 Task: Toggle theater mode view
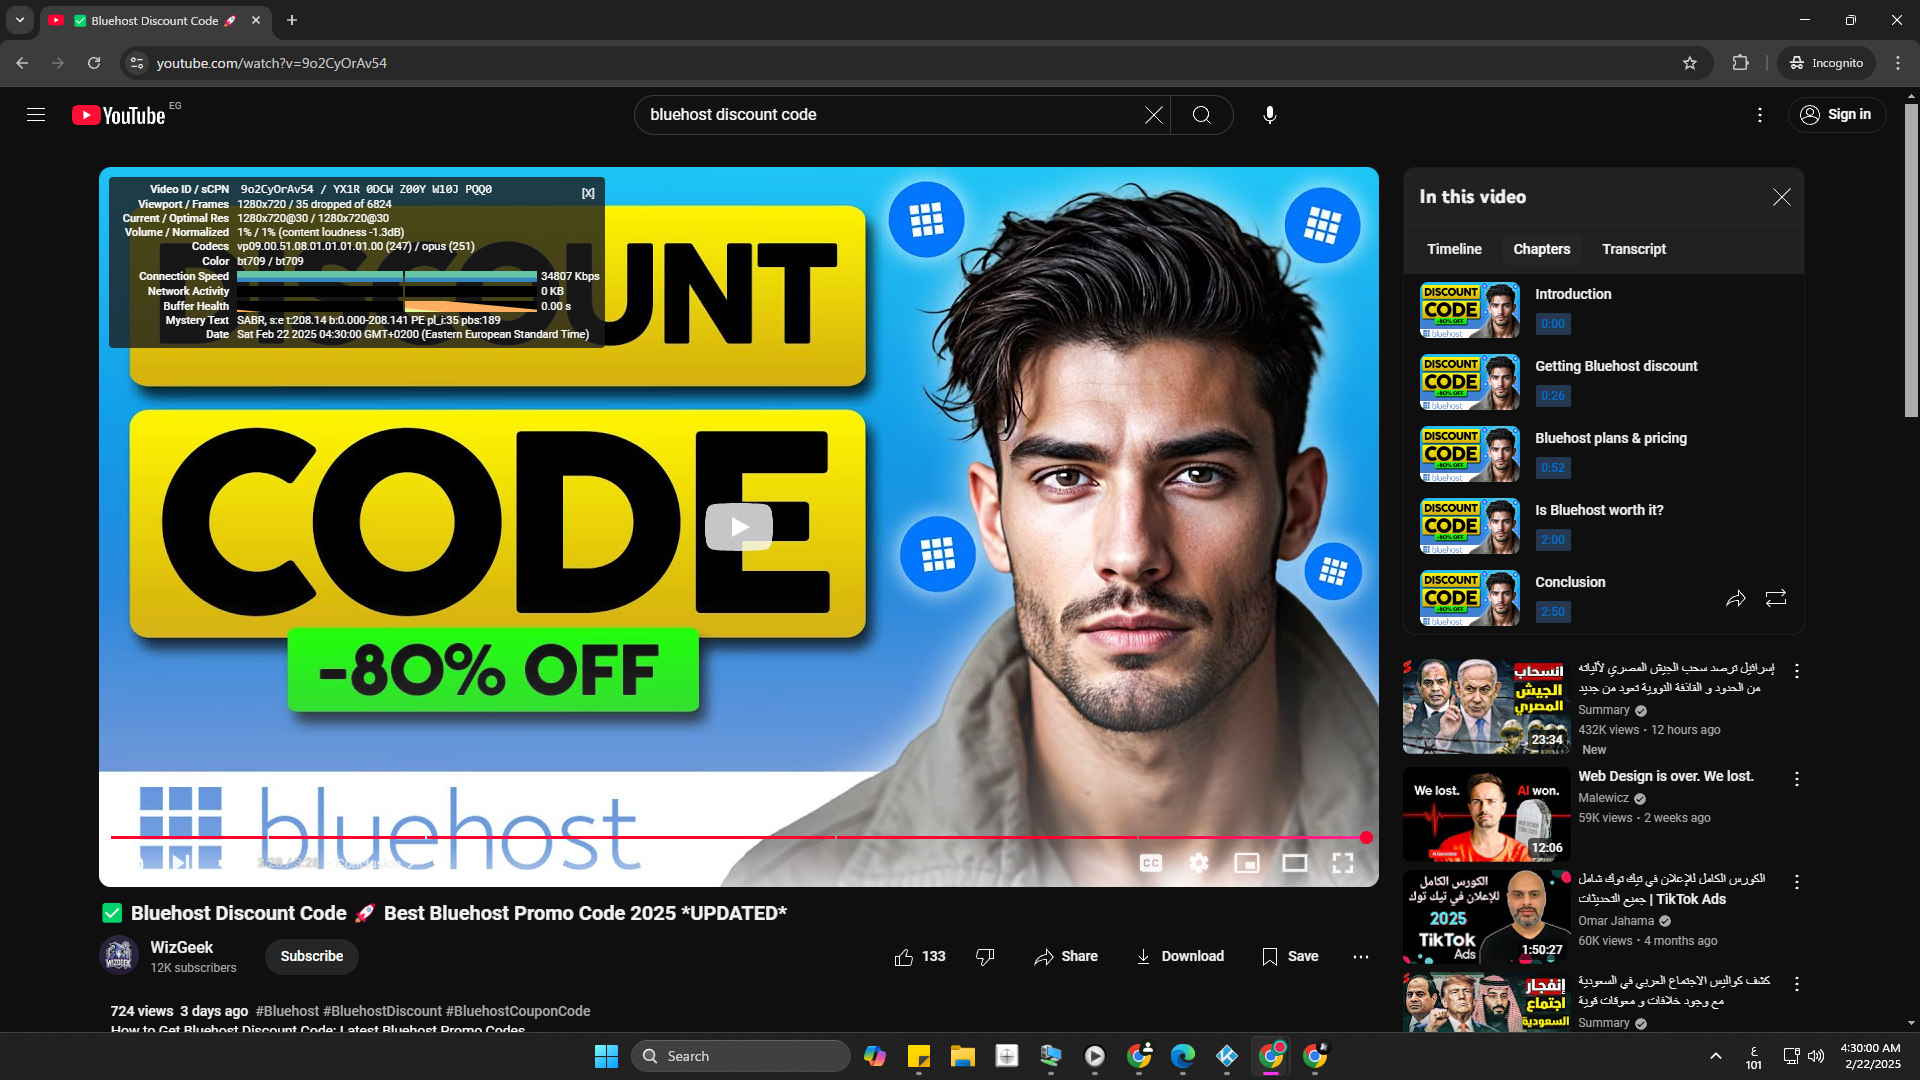tap(1294, 863)
